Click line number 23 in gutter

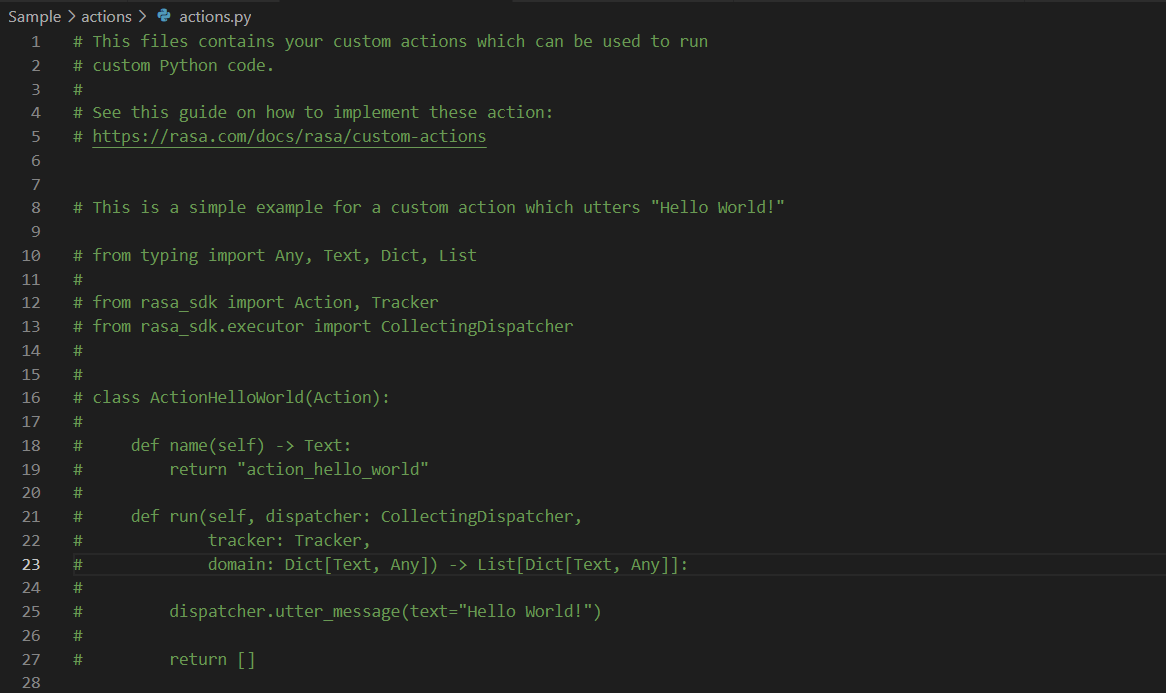point(30,564)
